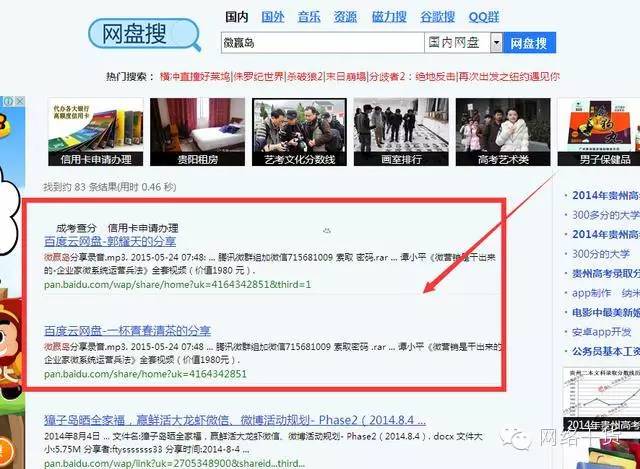Open result 百度云网盘-郭耀天的分享
The image size is (640, 469).
tap(110, 241)
